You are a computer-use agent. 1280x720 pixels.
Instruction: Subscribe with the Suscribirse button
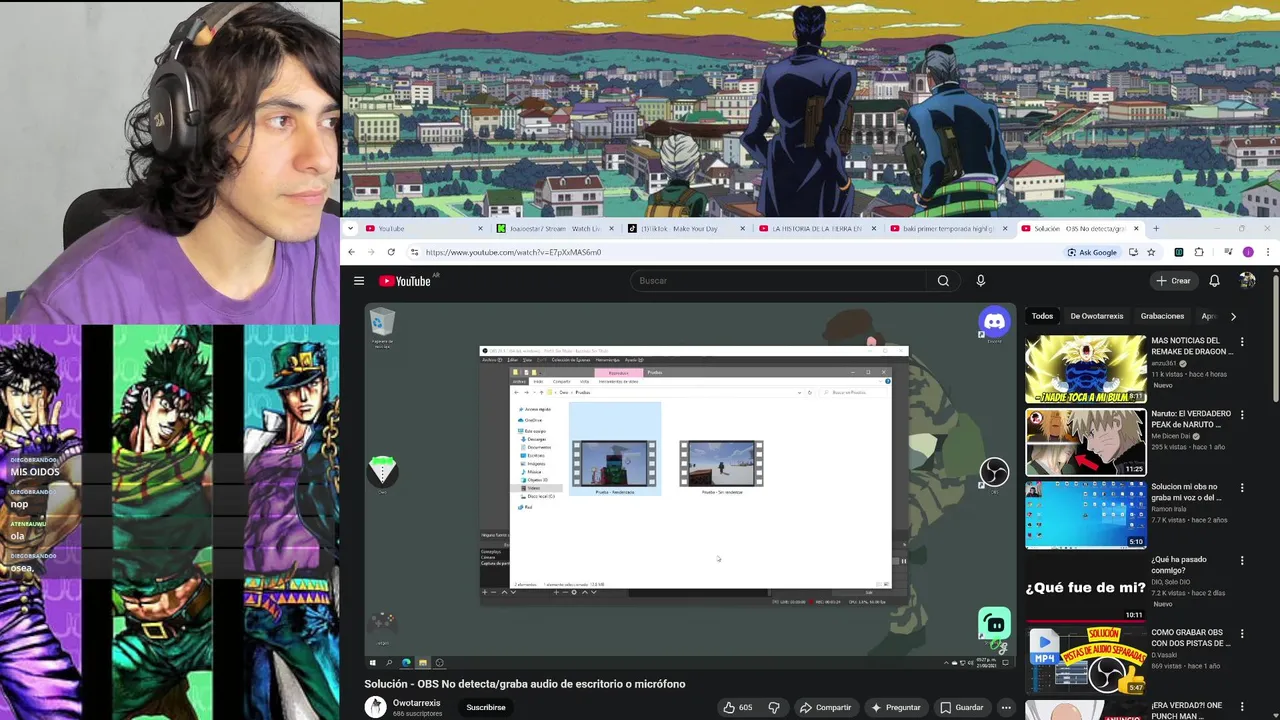pyautogui.click(x=486, y=707)
